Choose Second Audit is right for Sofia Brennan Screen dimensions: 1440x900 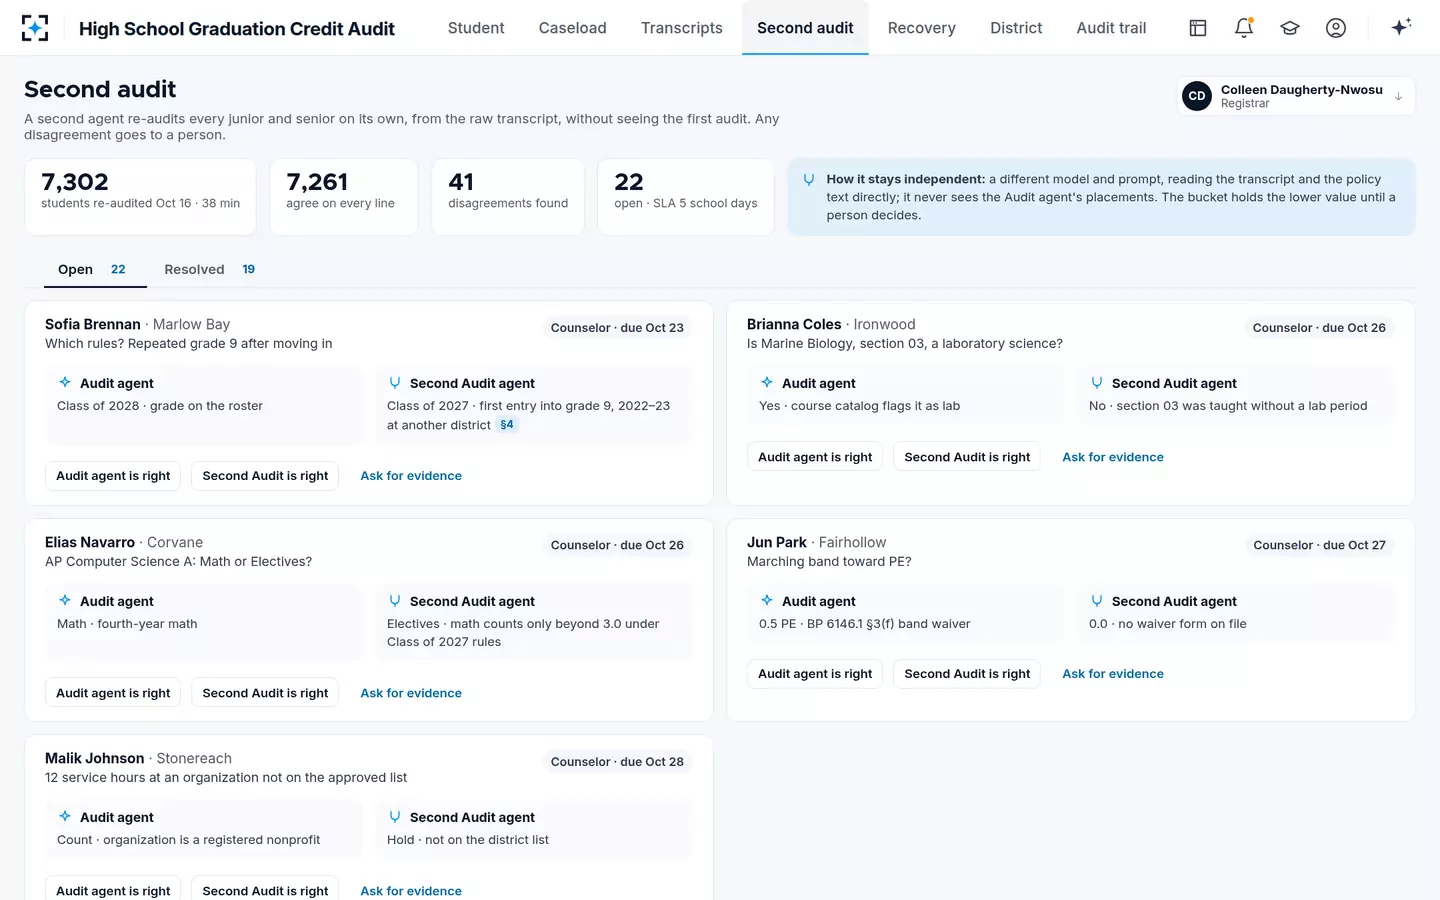[x=265, y=476]
